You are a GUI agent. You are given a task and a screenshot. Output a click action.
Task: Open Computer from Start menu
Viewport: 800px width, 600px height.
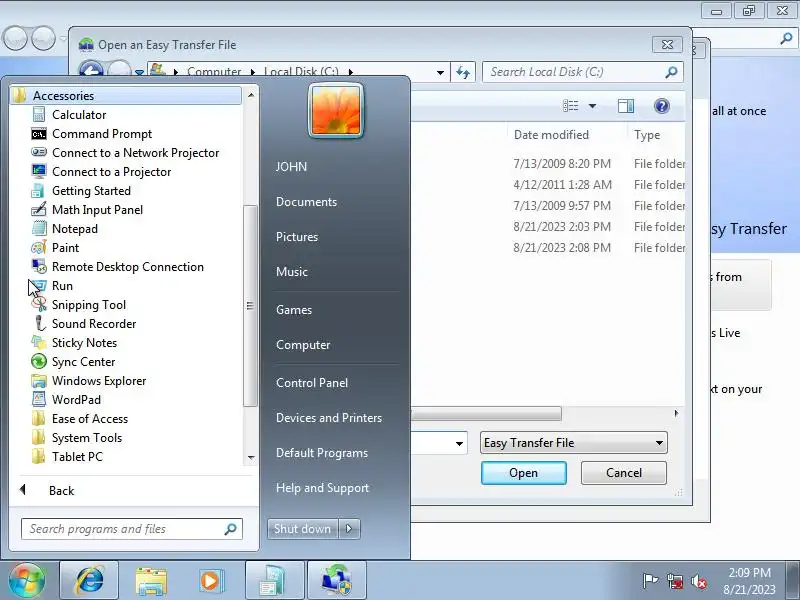[x=303, y=345]
